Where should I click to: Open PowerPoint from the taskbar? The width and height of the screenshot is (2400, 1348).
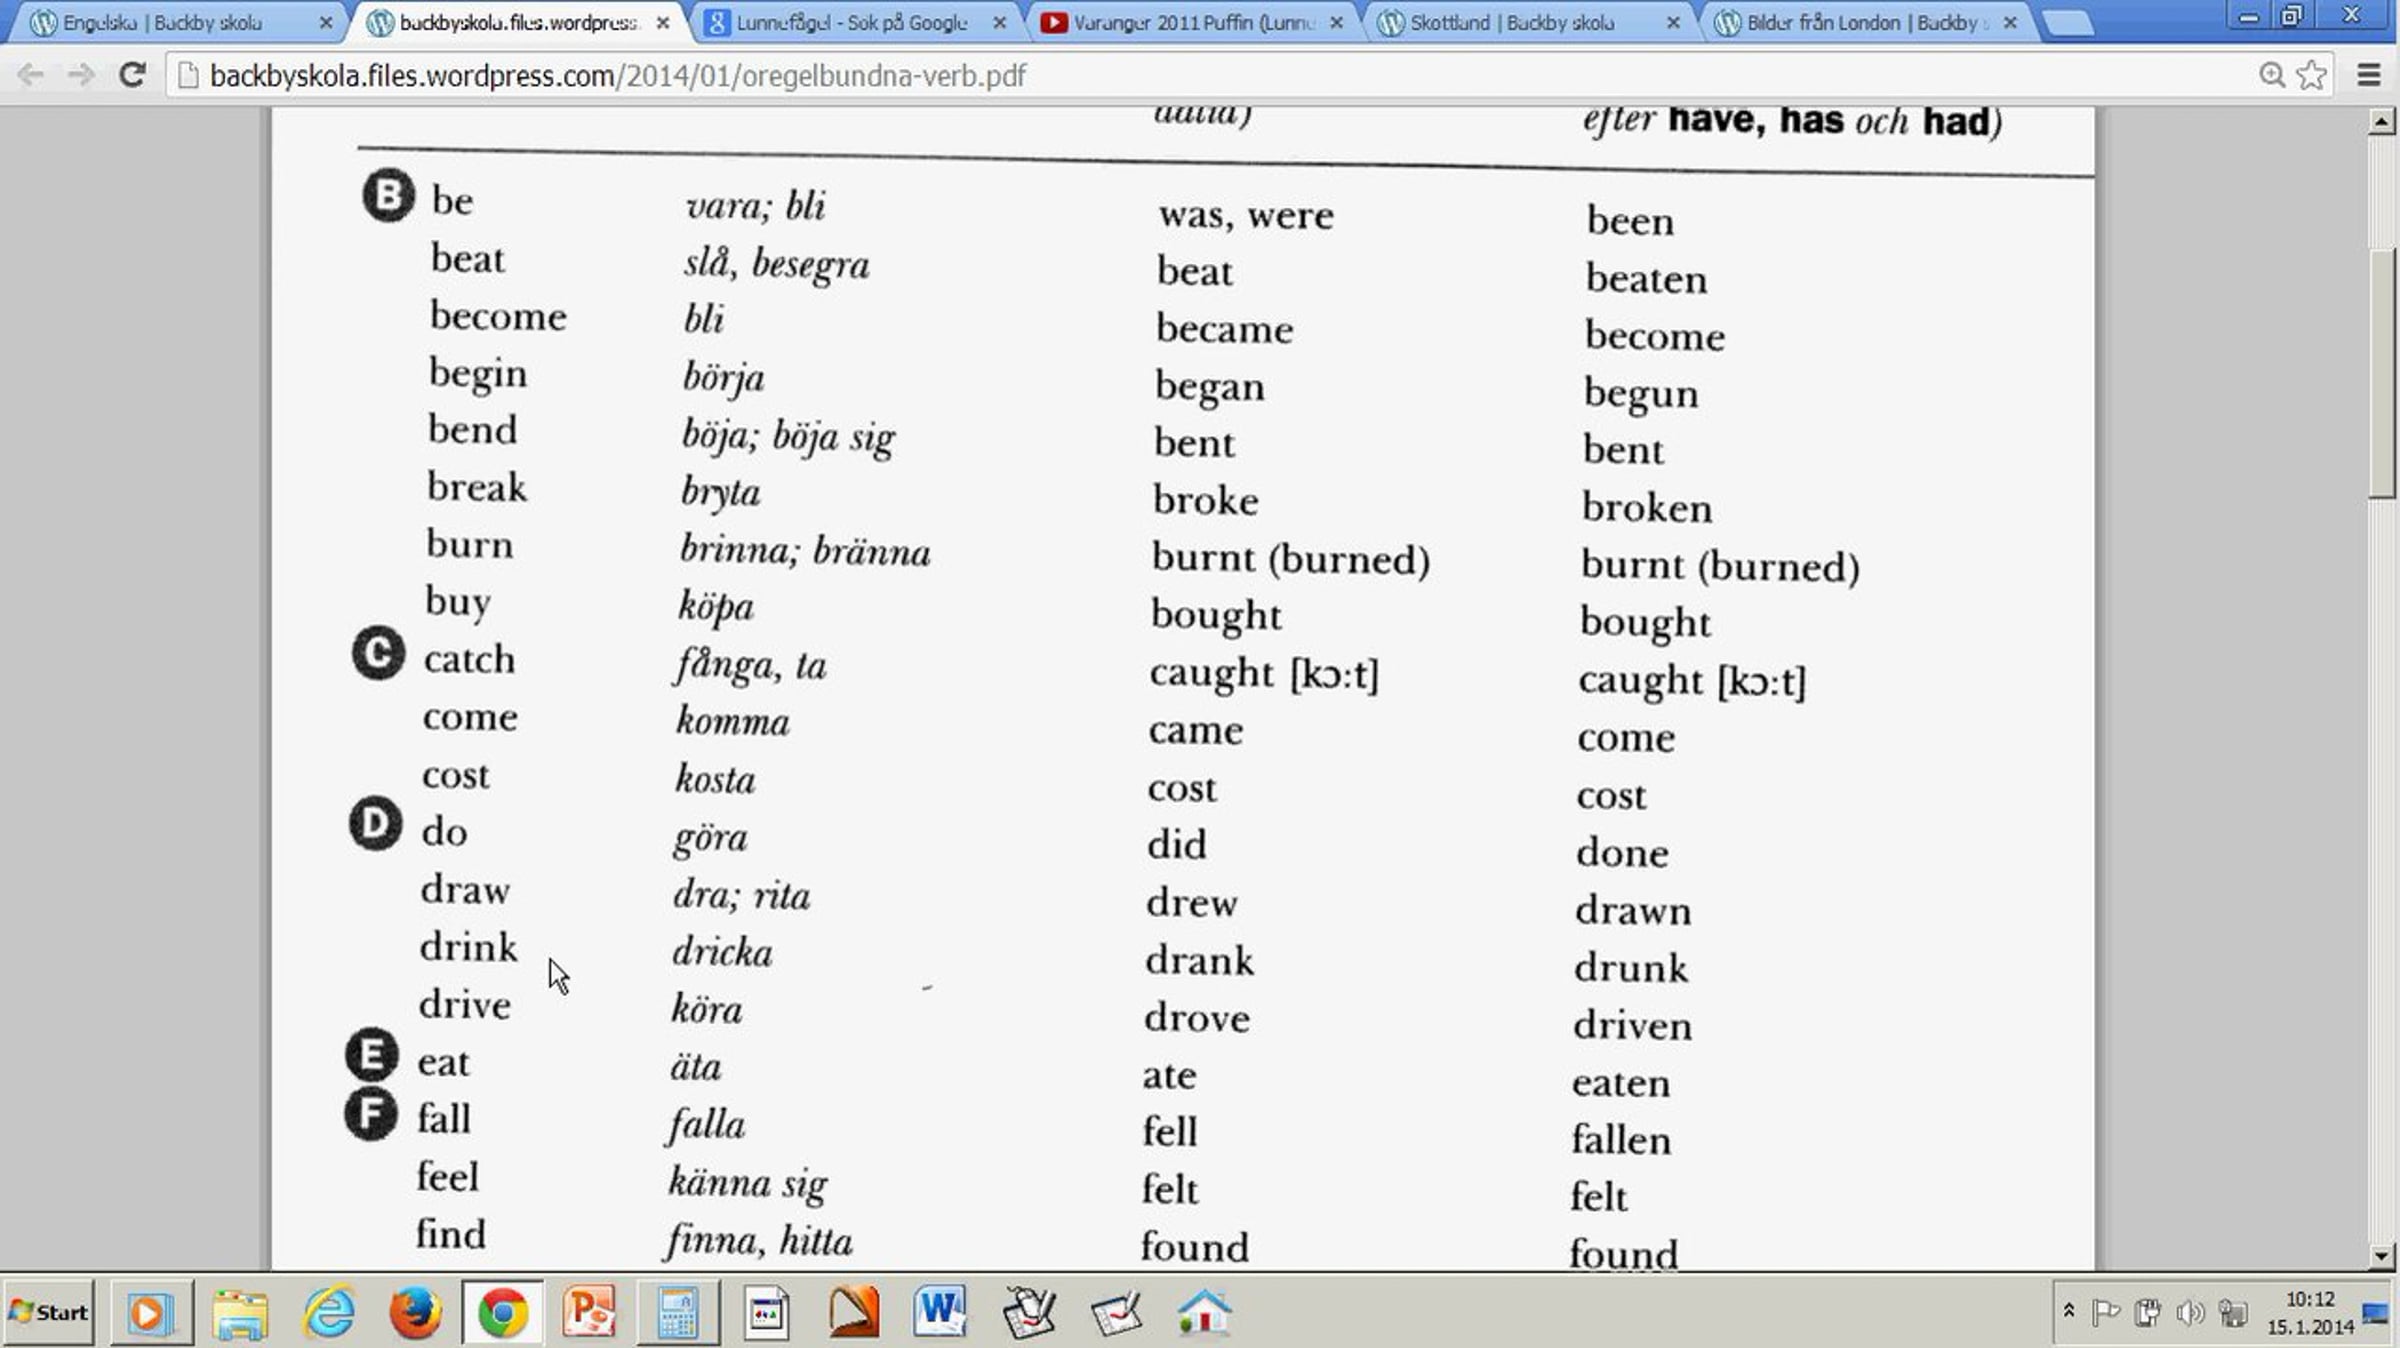[590, 1312]
